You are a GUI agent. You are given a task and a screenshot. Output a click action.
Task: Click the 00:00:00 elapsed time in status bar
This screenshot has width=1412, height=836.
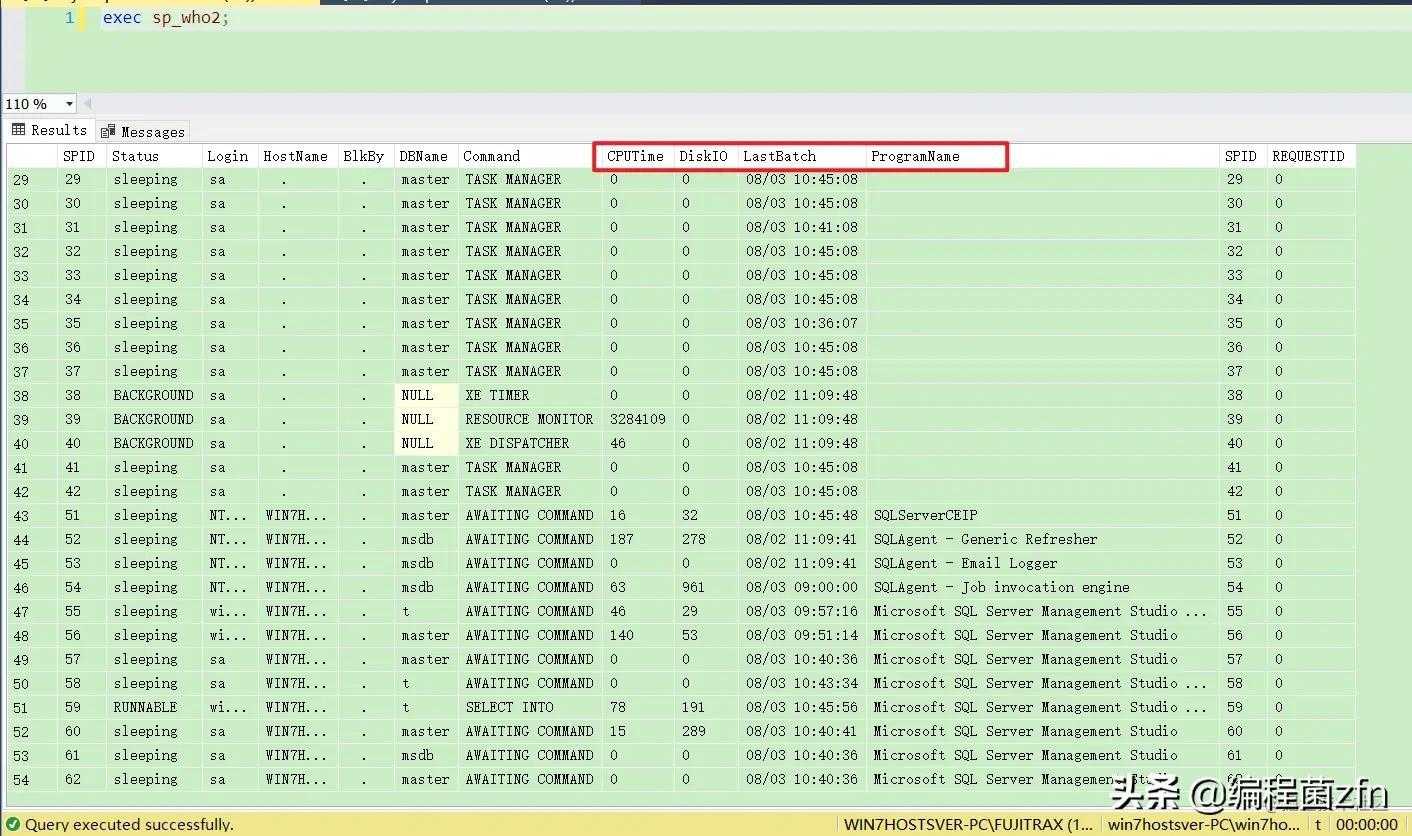tap(1367, 825)
